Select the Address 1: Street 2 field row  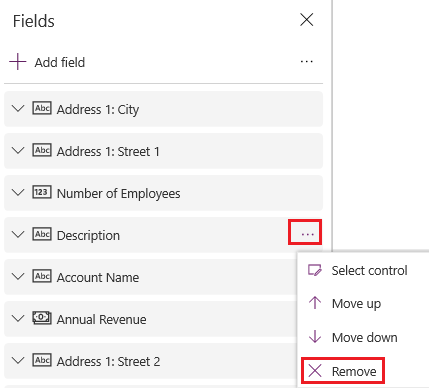point(150,361)
